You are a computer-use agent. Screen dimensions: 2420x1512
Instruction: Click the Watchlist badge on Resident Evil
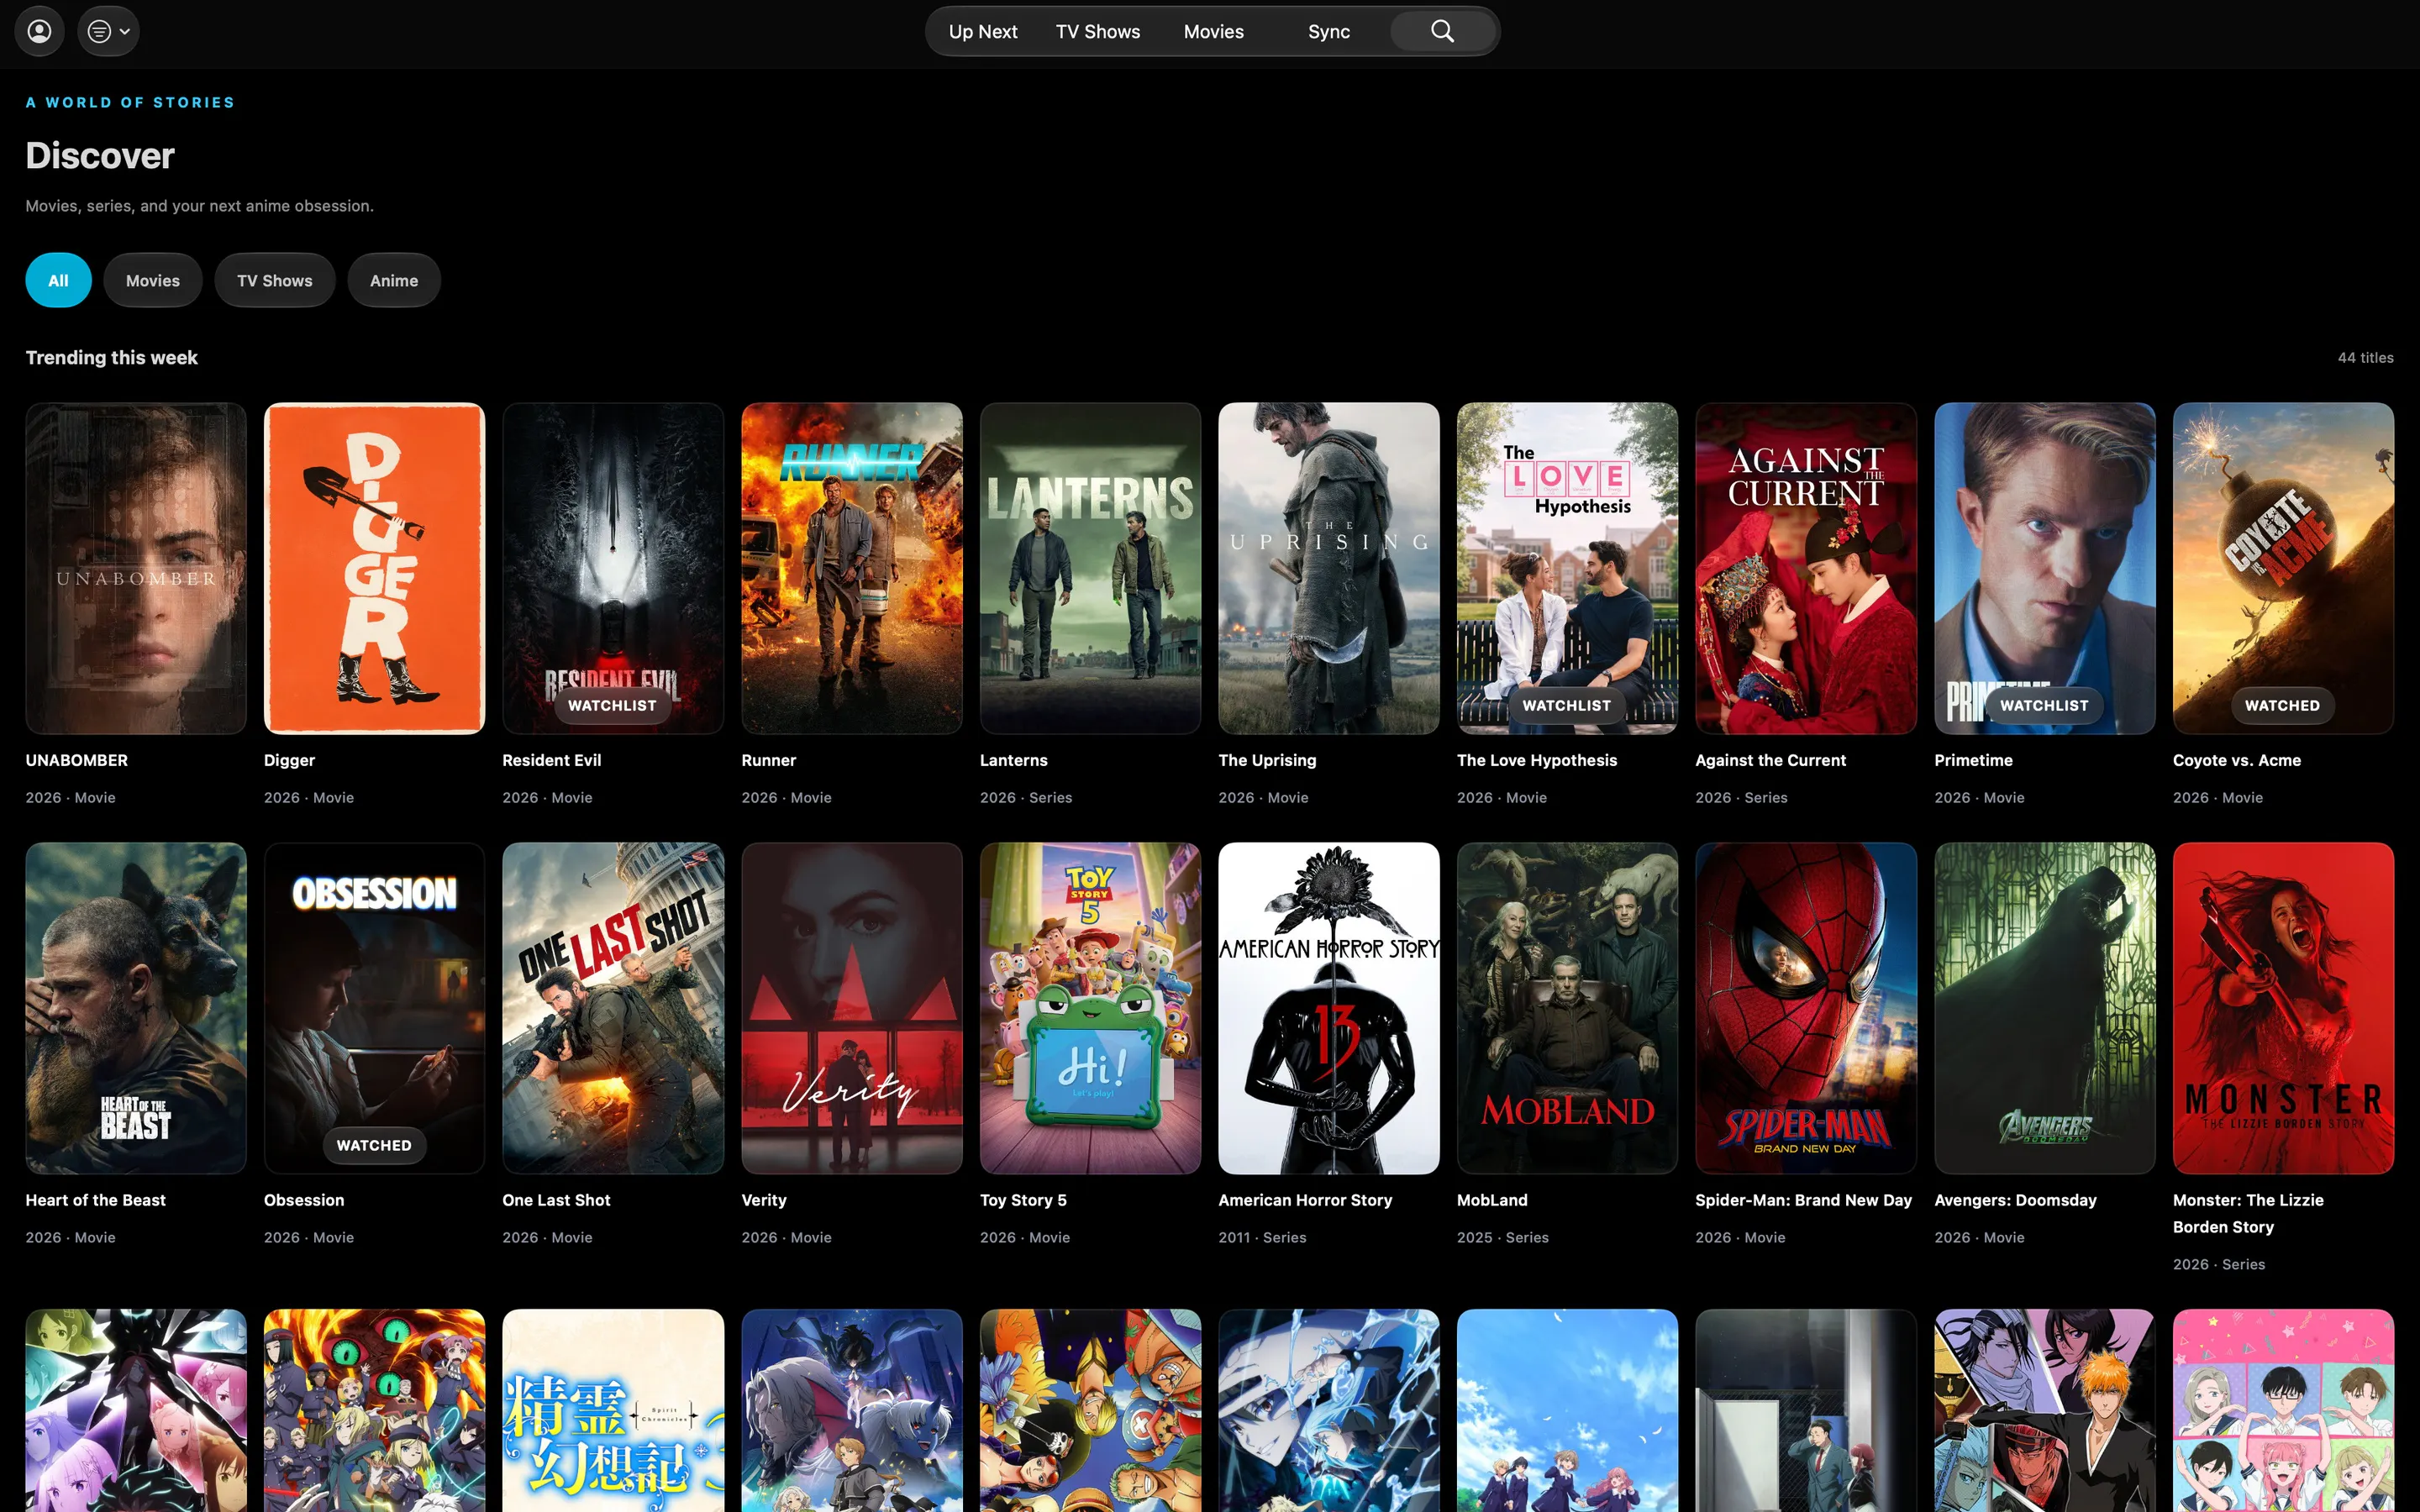click(x=612, y=705)
